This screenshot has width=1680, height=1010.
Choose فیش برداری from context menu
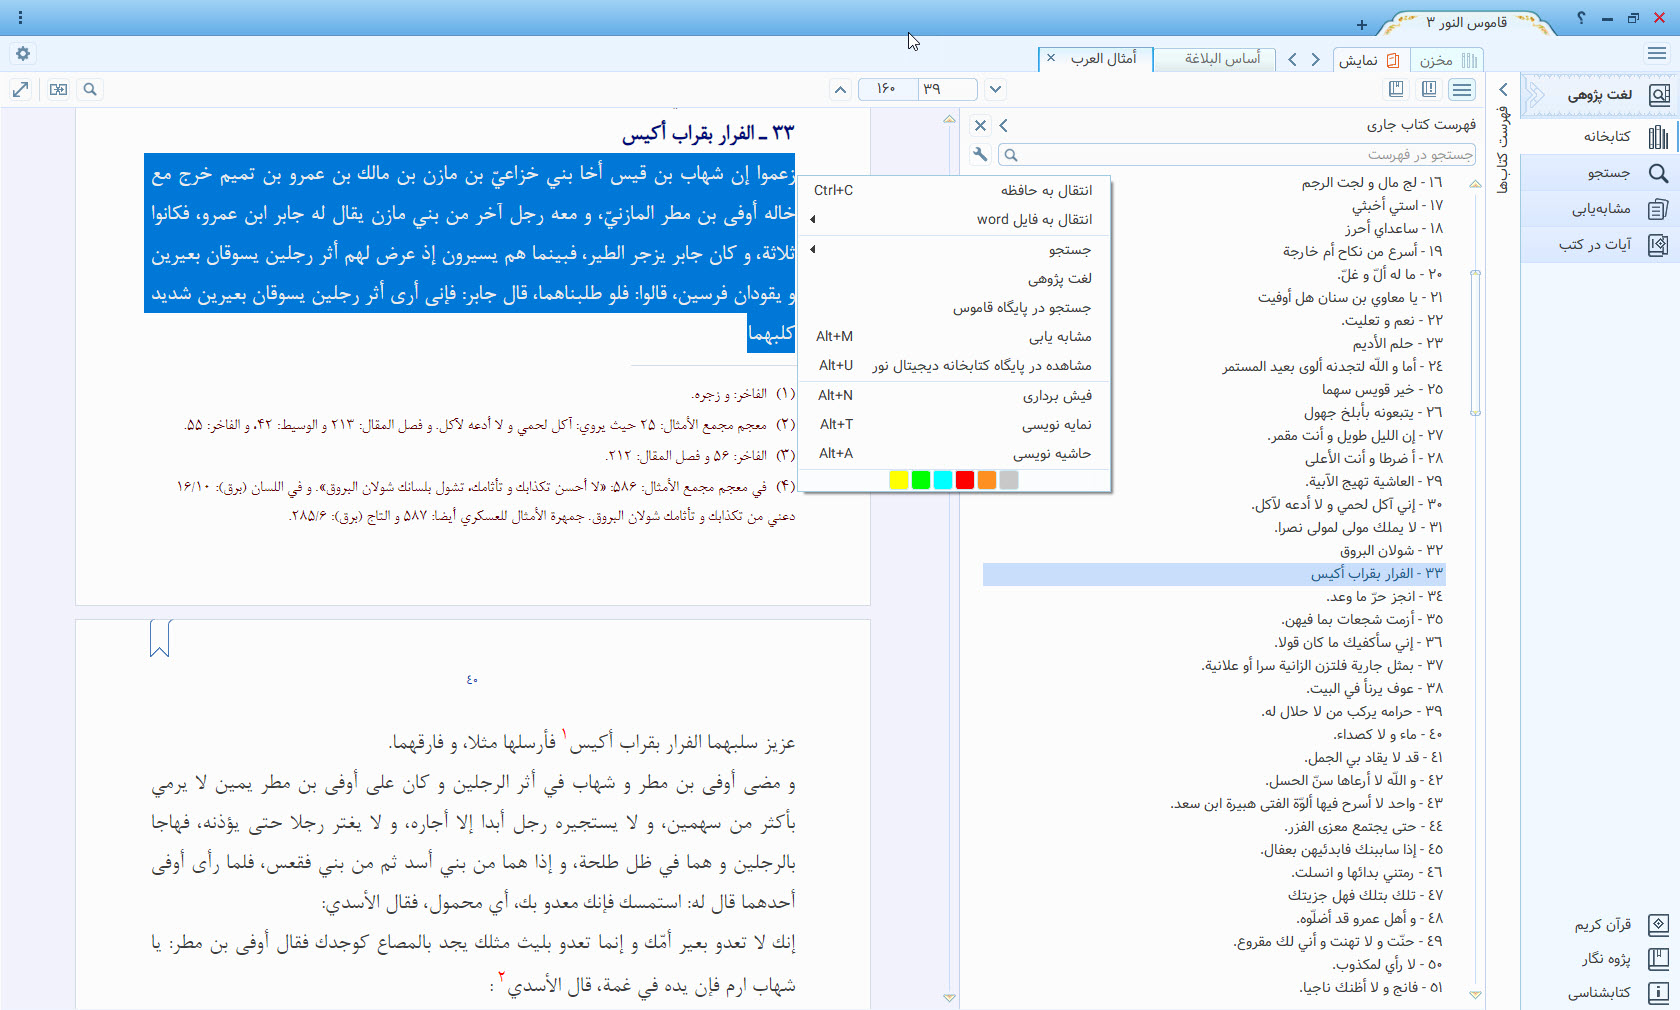pyautogui.click(x=955, y=395)
